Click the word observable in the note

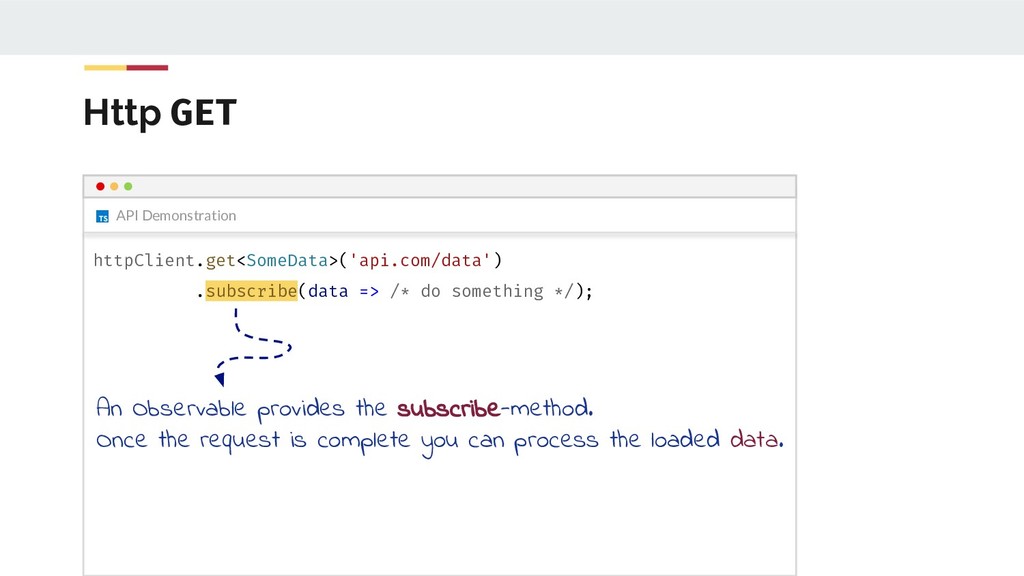coord(188,409)
